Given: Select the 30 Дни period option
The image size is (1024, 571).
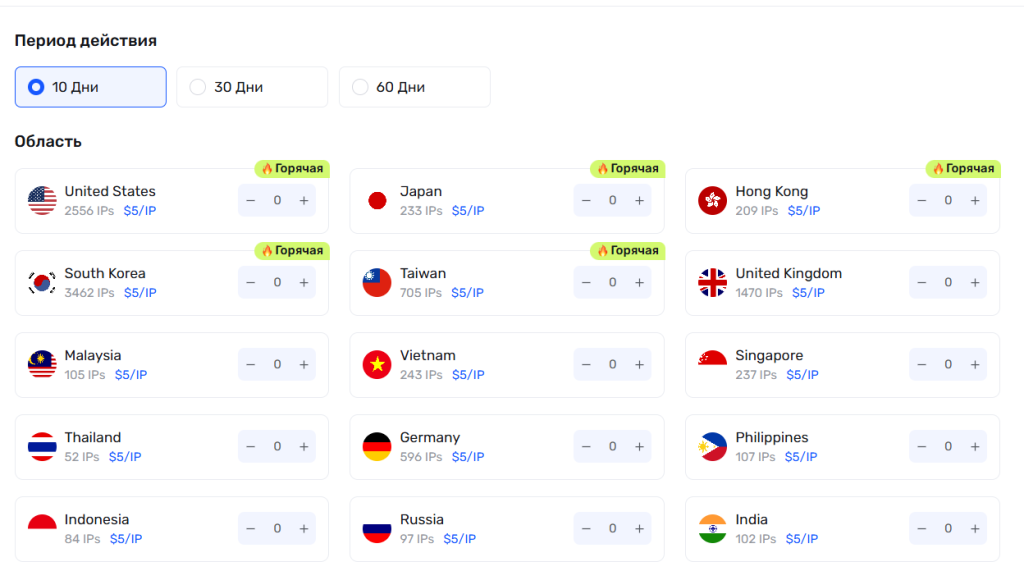Looking at the screenshot, I should point(252,87).
